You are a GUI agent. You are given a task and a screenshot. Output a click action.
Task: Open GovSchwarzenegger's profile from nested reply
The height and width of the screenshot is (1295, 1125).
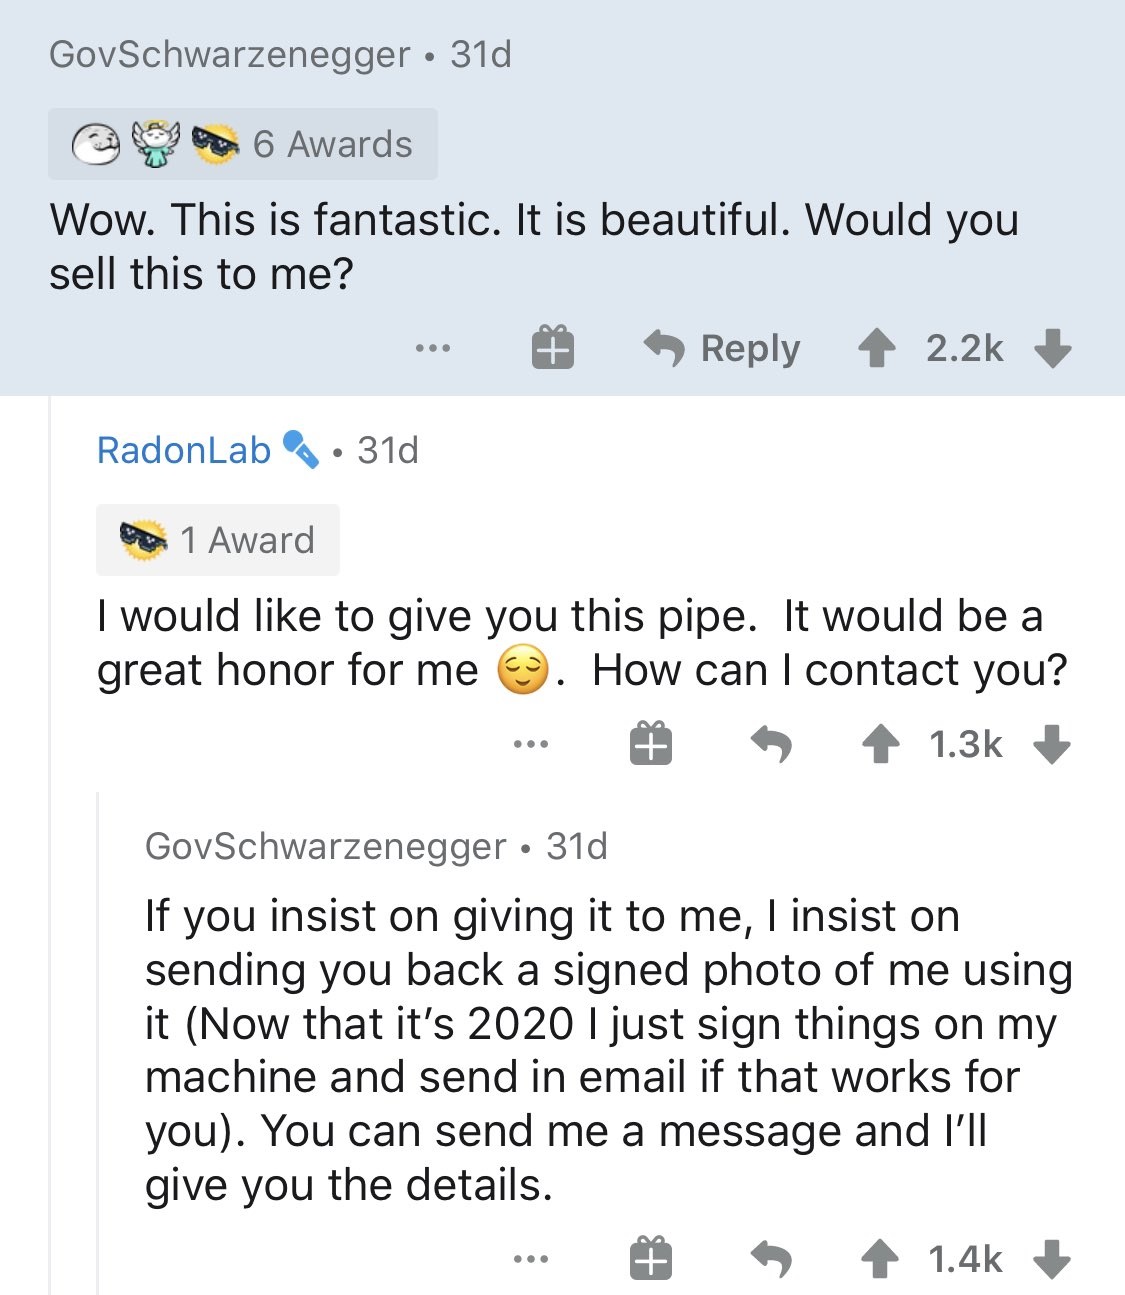pos(325,846)
